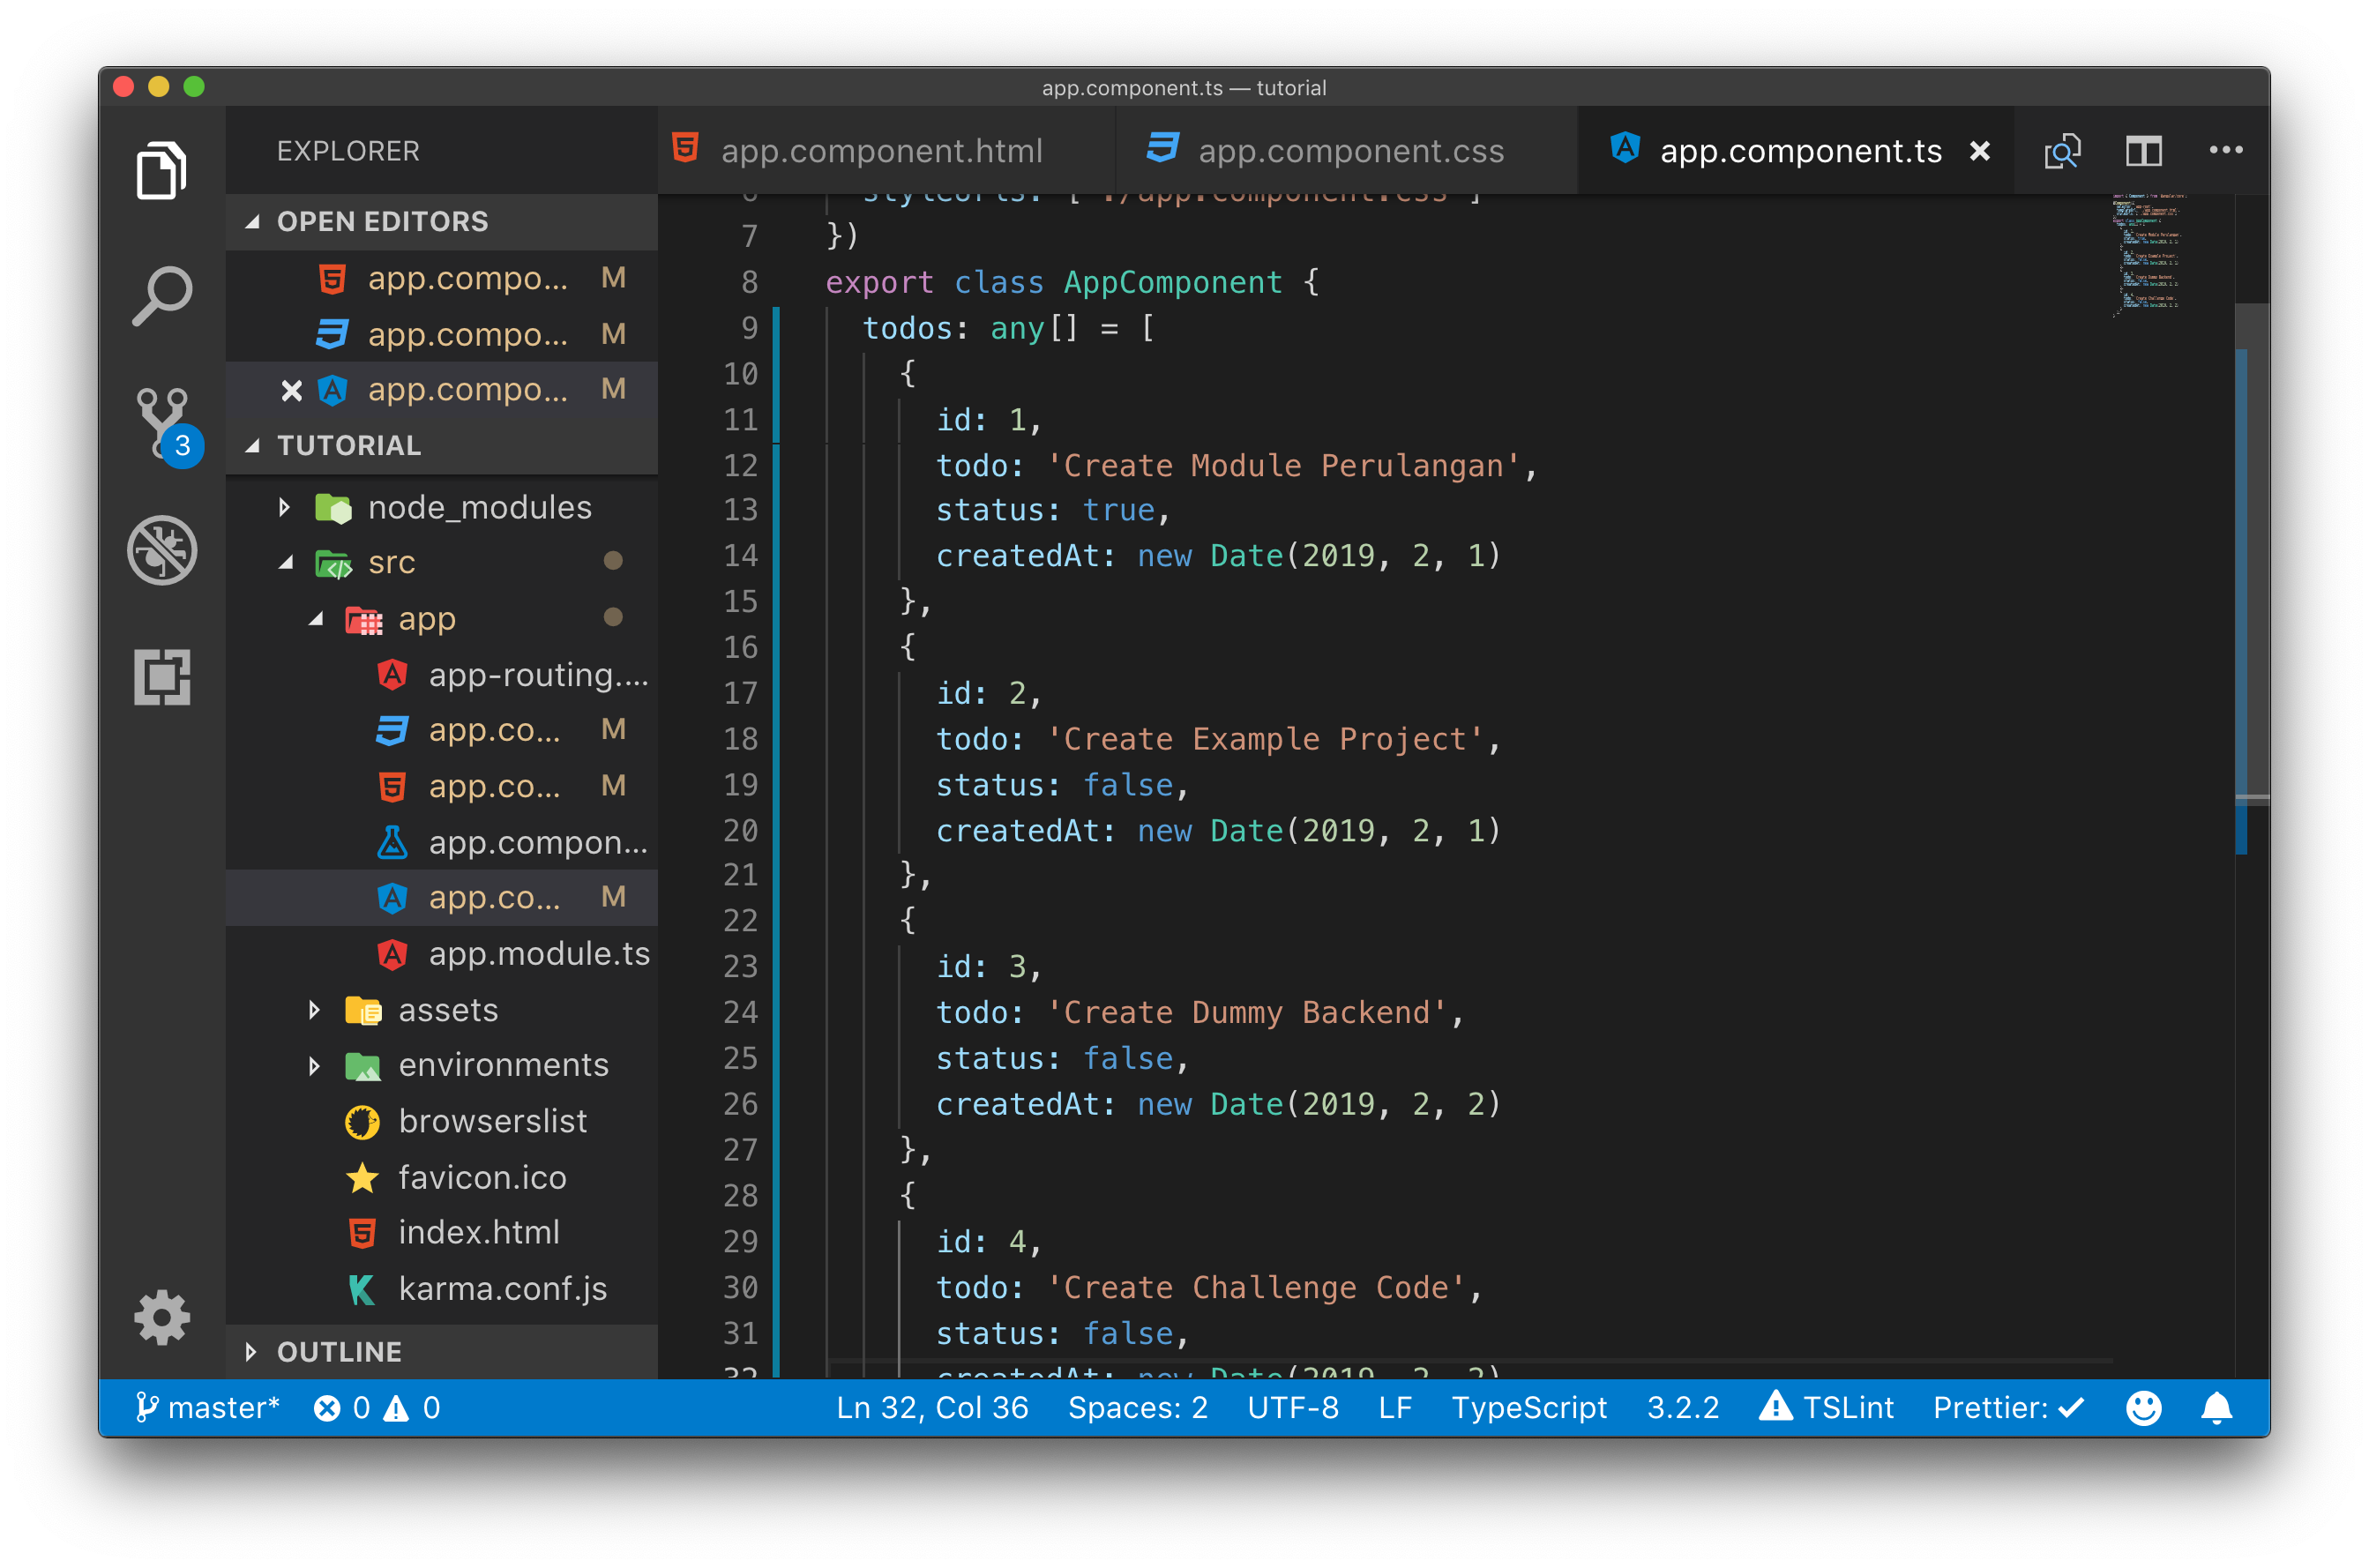Viewport: 2369px width, 1568px height.
Task: Open favicon.ico in the explorer
Action: pyautogui.click(x=442, y=1177)
